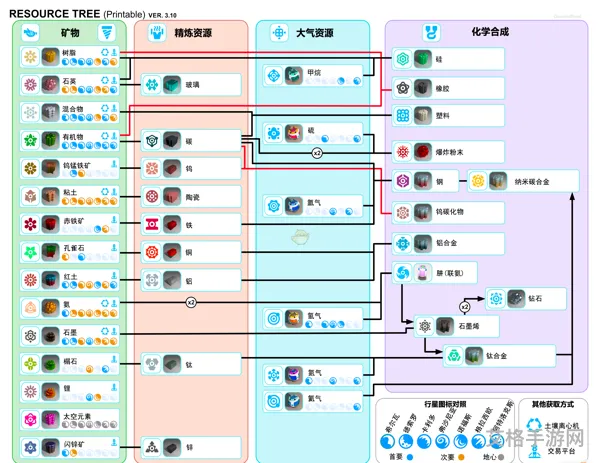Viewport: 600px width, 463px height.
Task: Click the 纳米碳合金 symbol icon
Action: (478, 181)
